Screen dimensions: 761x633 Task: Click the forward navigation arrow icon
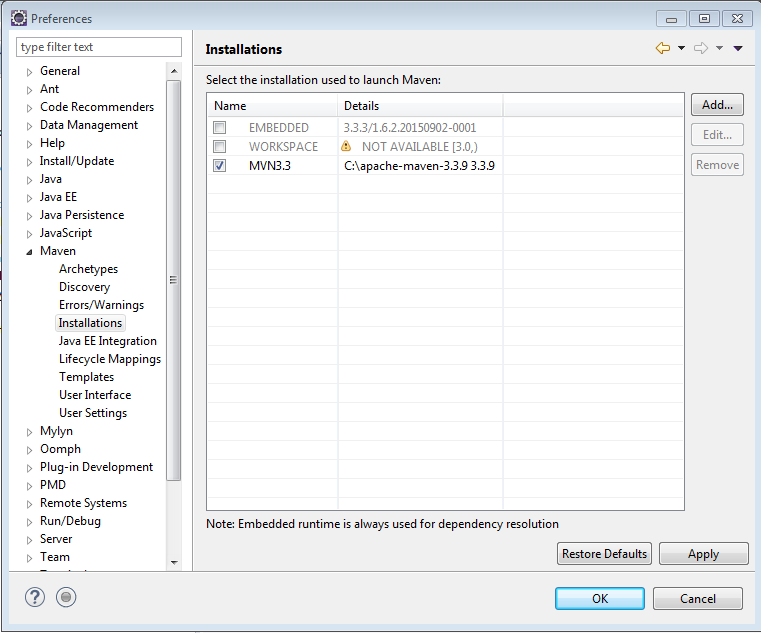point(701,49)
